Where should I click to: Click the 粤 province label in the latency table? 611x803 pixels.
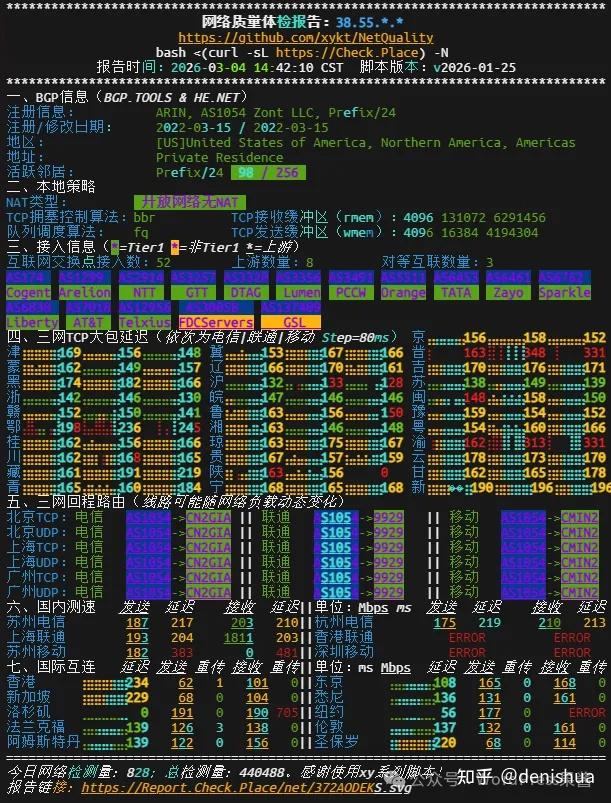tap(418, 427)
